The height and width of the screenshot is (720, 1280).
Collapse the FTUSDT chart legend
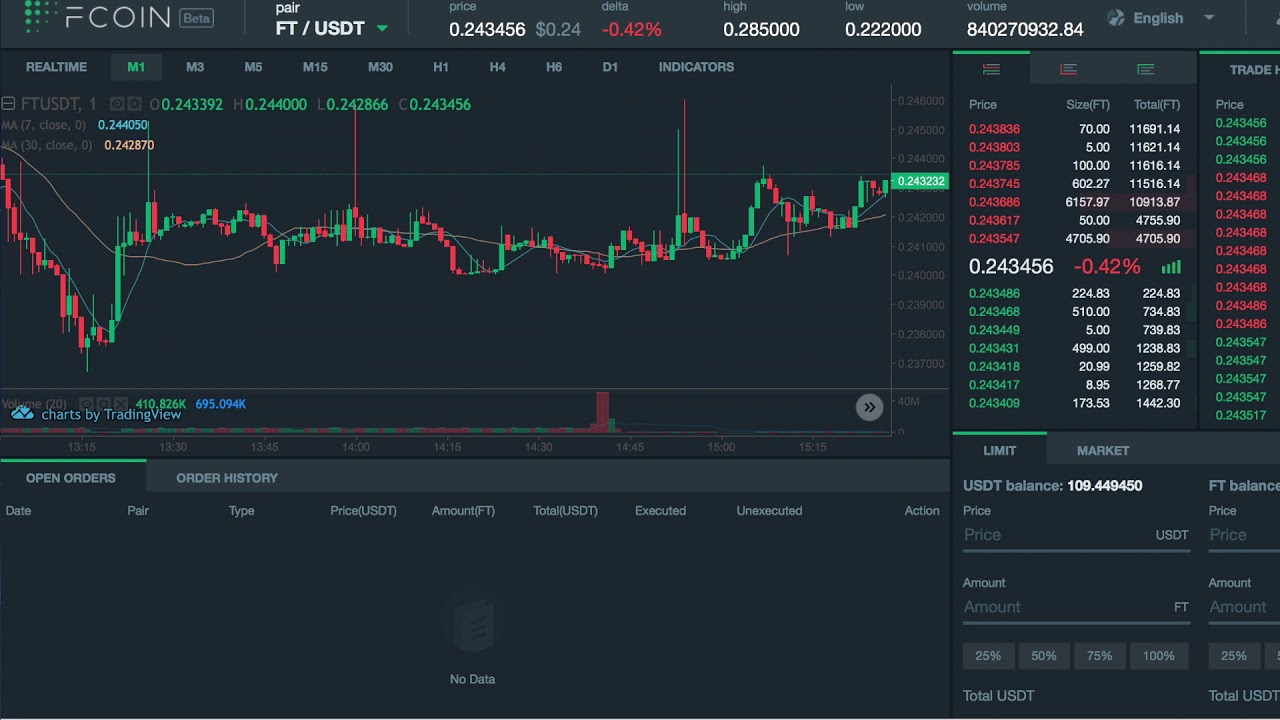tap(8, 104)
